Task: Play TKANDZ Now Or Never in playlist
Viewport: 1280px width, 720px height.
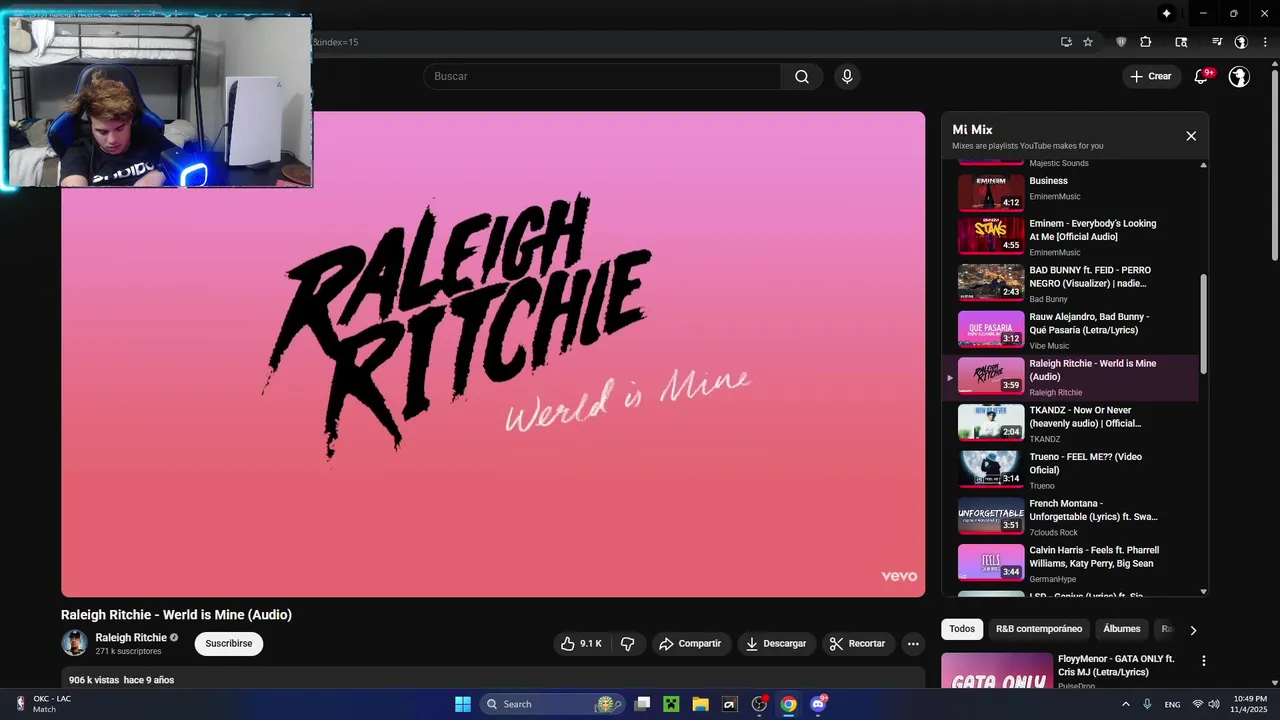Action: point(1072,424)
